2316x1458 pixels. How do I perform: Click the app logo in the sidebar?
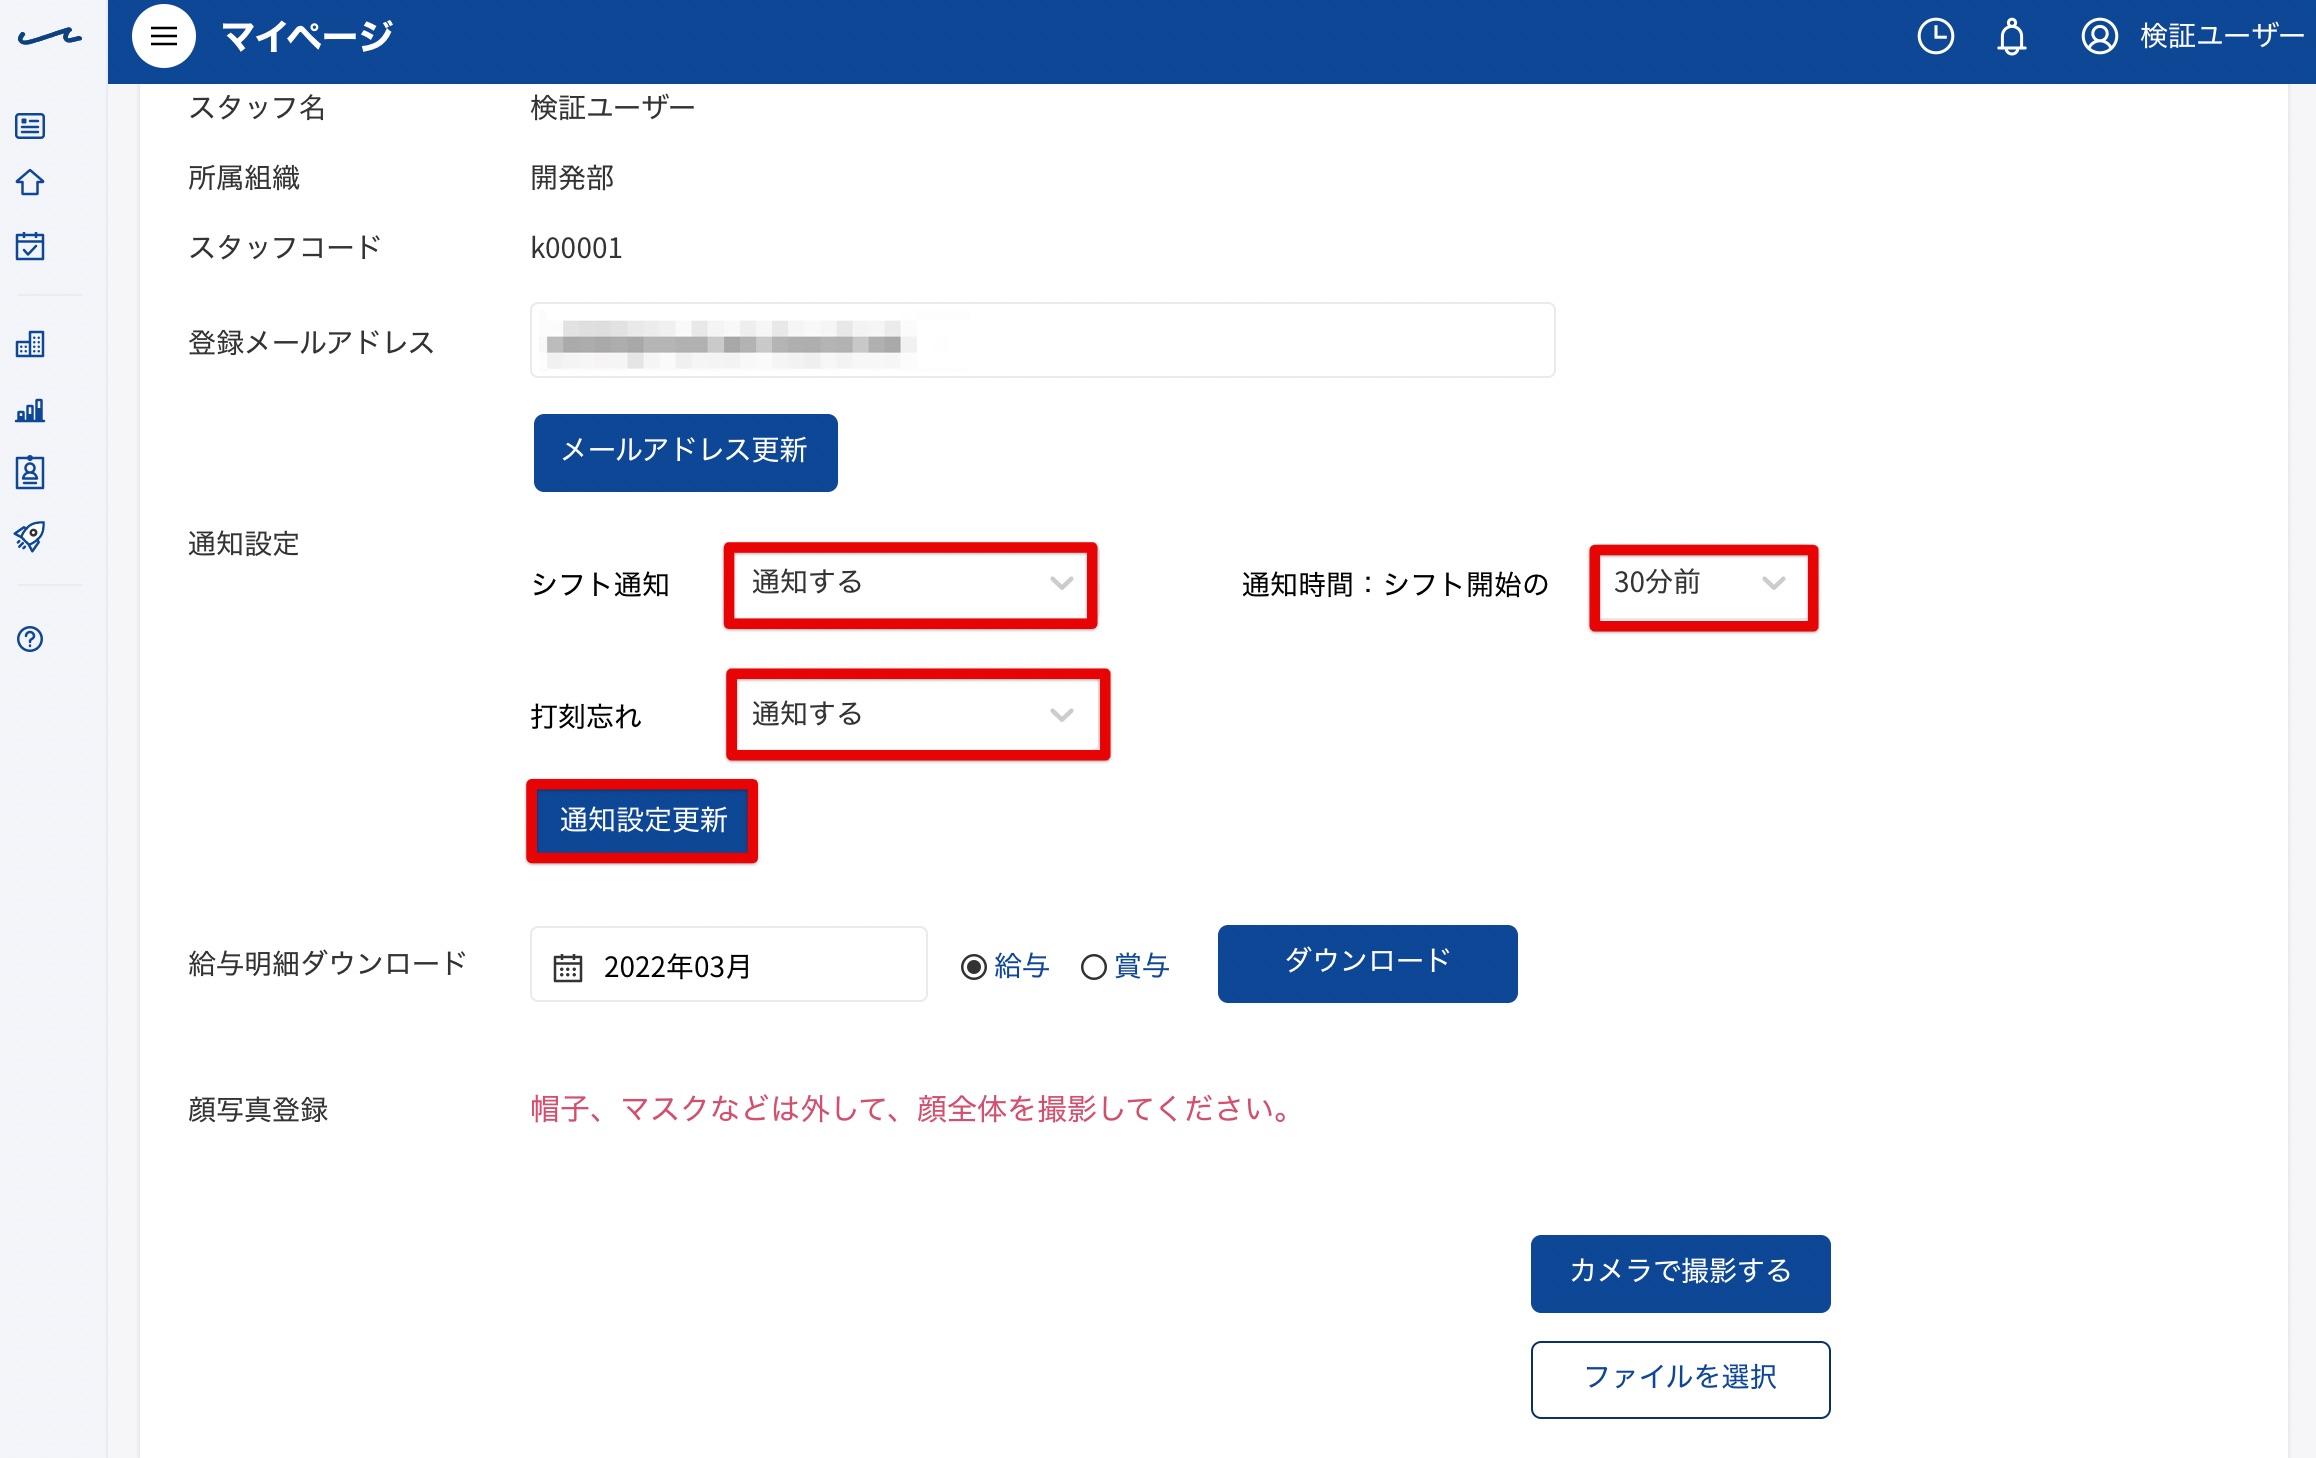[x=50, y=37]
